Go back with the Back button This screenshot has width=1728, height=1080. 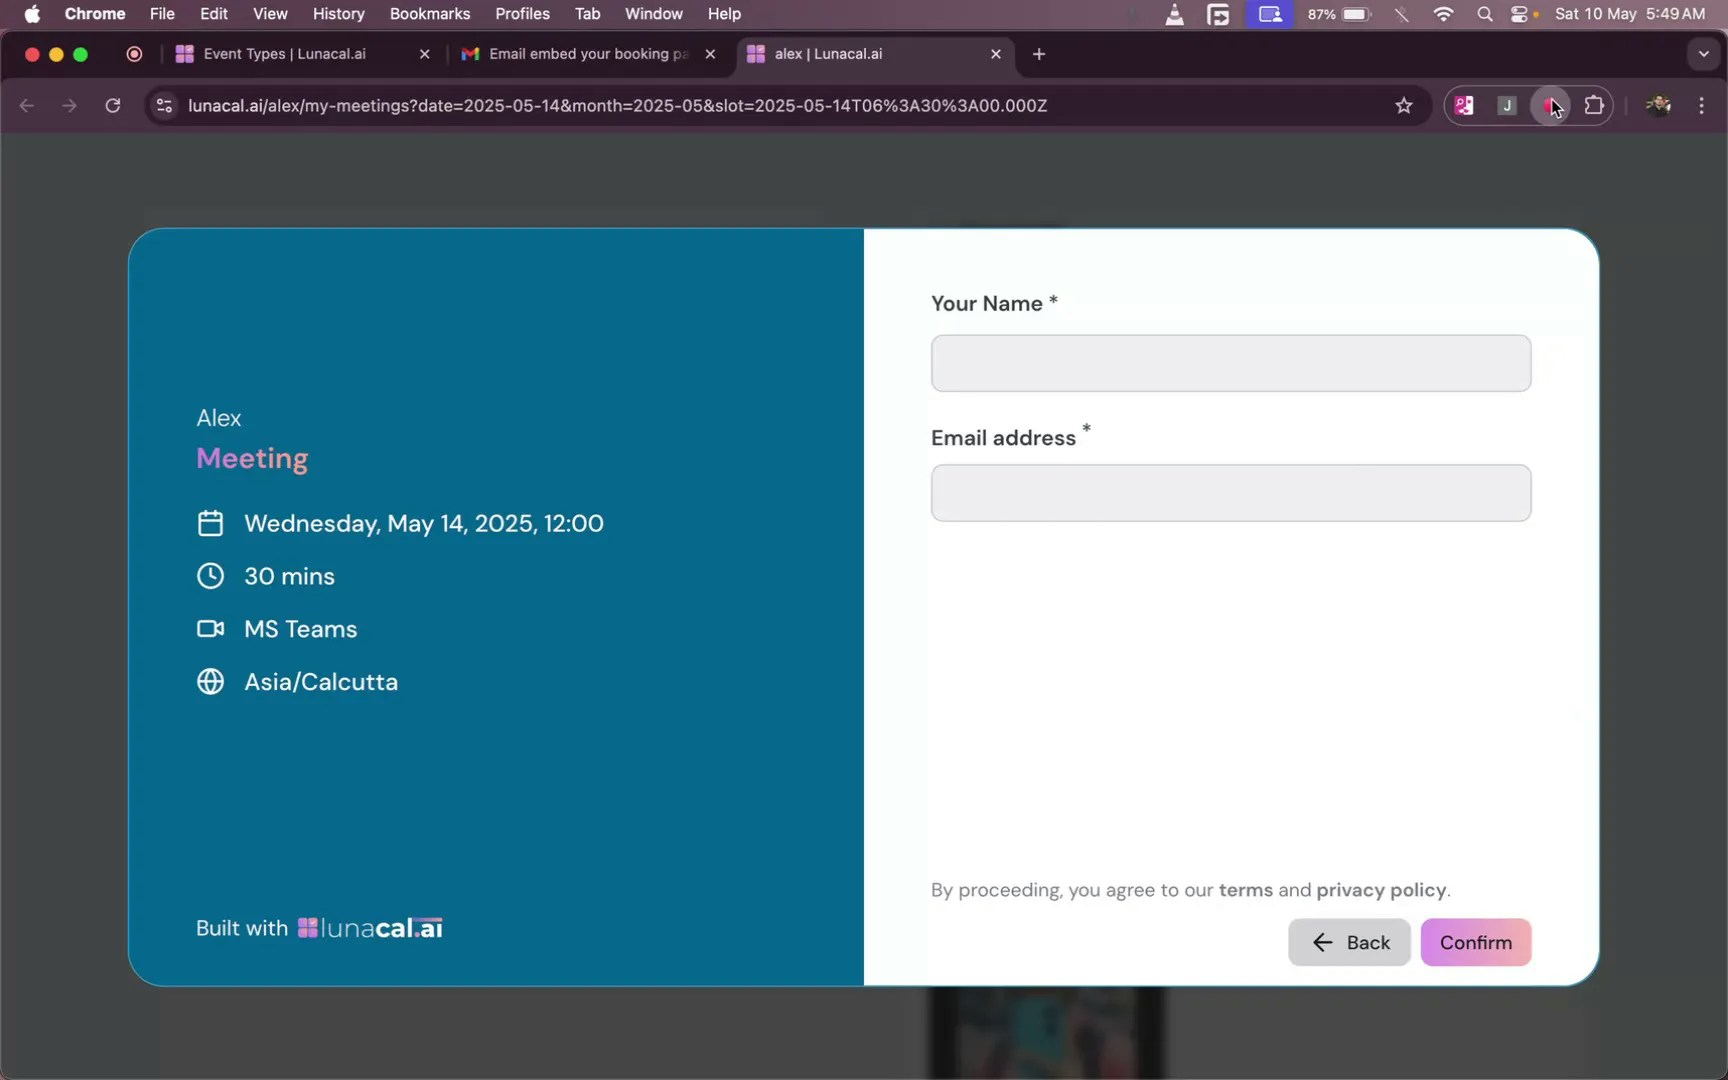pyautogui.click(x=1349, y=942)
